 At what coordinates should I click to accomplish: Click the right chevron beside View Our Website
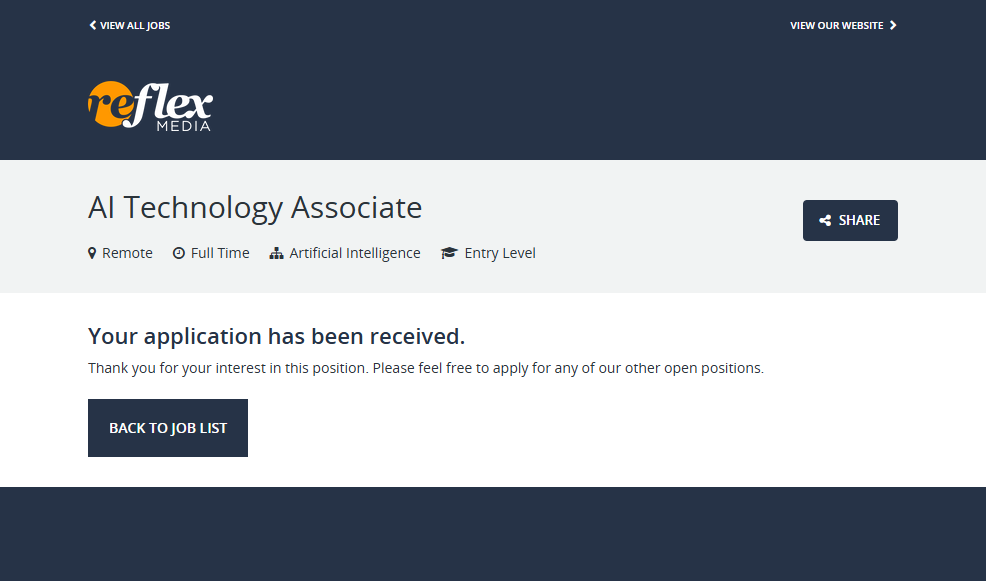click(x=893, y=25)
